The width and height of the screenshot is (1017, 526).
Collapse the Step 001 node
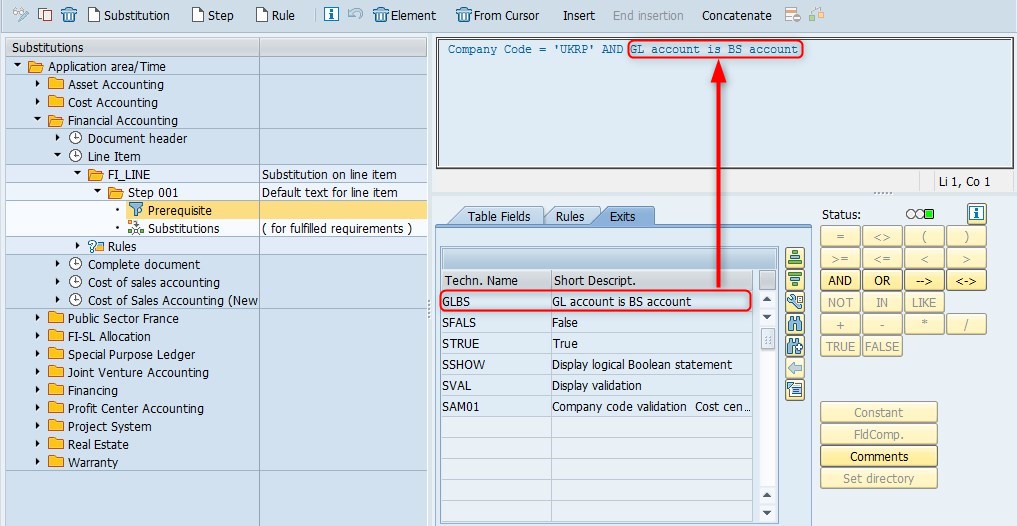(98, 192)
